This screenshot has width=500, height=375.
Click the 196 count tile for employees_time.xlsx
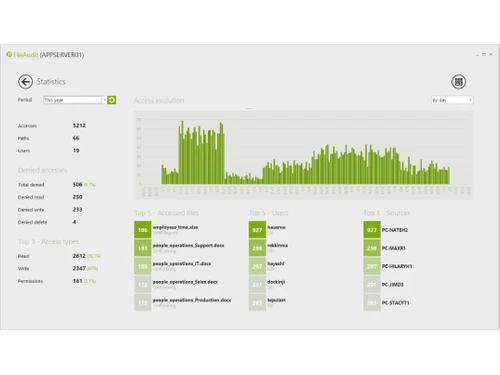point(143,230)
